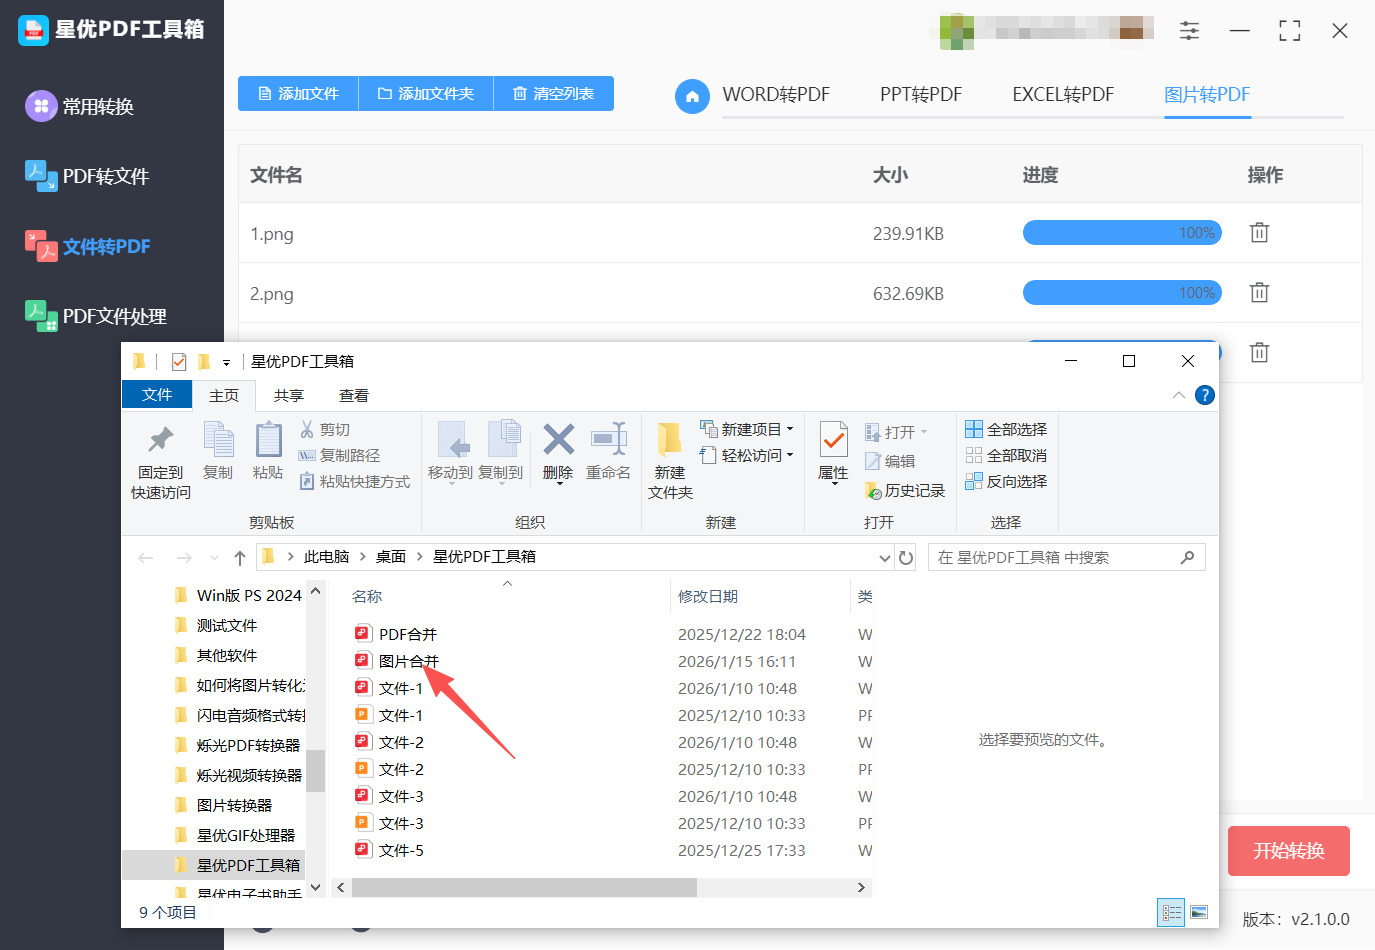Screen dimensions: 1375x950
Task: Click the 1.png progress bar
Action: coord(1122,233)
